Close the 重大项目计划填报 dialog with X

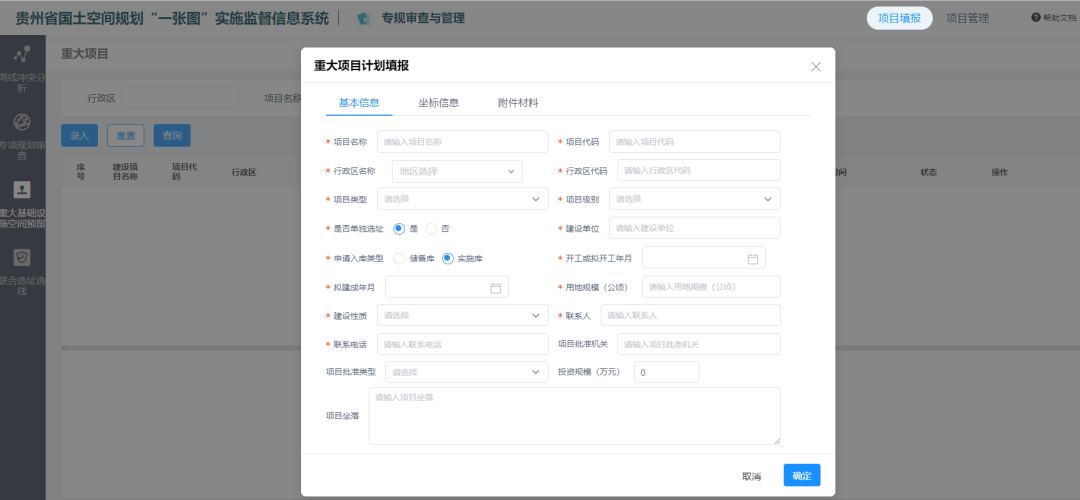[x=816, y=66]
